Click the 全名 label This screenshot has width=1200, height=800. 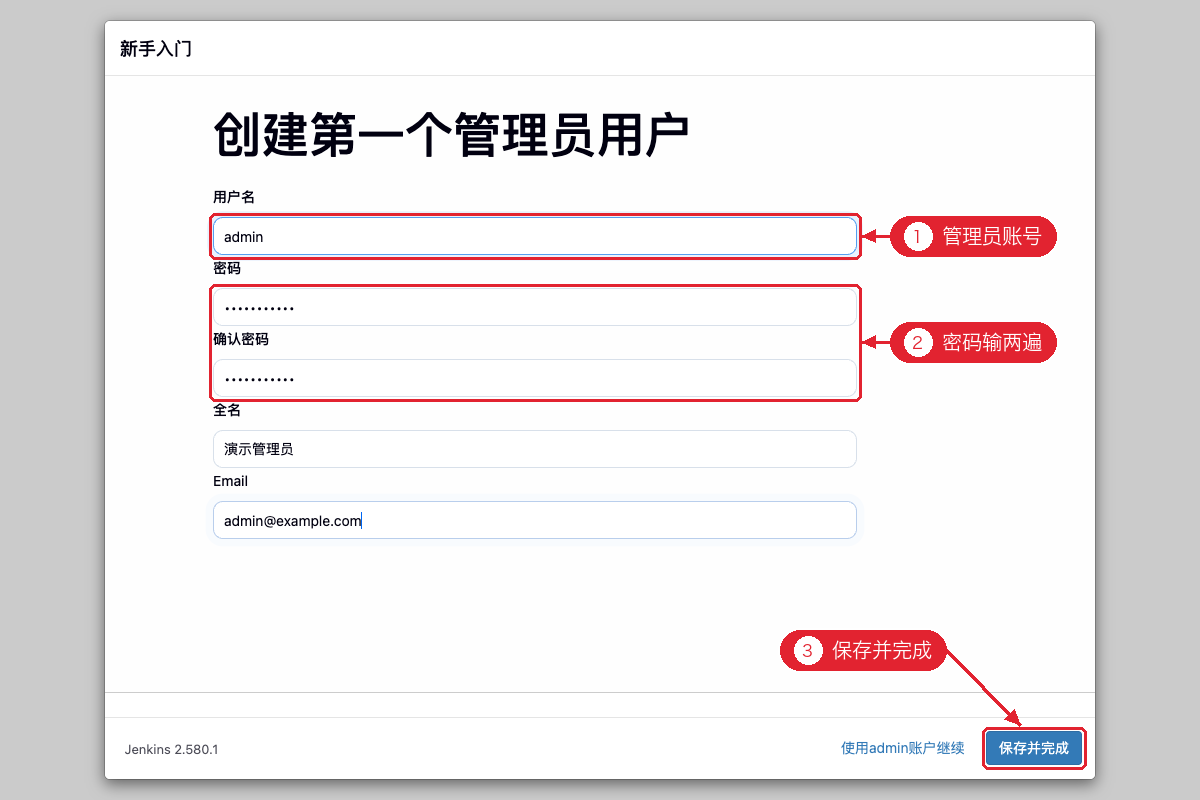pos(227,410)
